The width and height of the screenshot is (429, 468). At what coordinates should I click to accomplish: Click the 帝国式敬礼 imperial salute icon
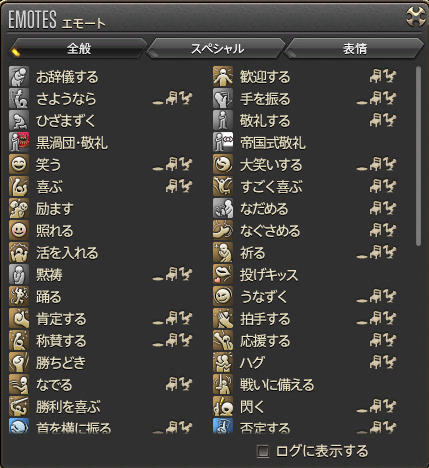tap(223, 142)
